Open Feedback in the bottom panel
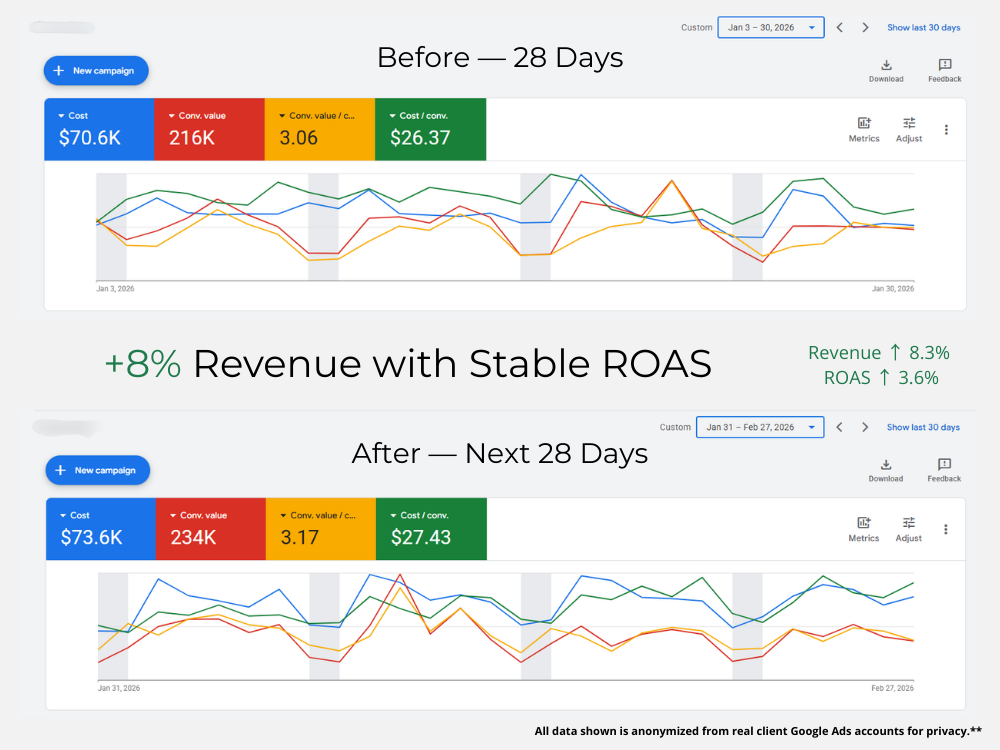The width and height of the screenshot is (1000, 750). click(944, 465)
